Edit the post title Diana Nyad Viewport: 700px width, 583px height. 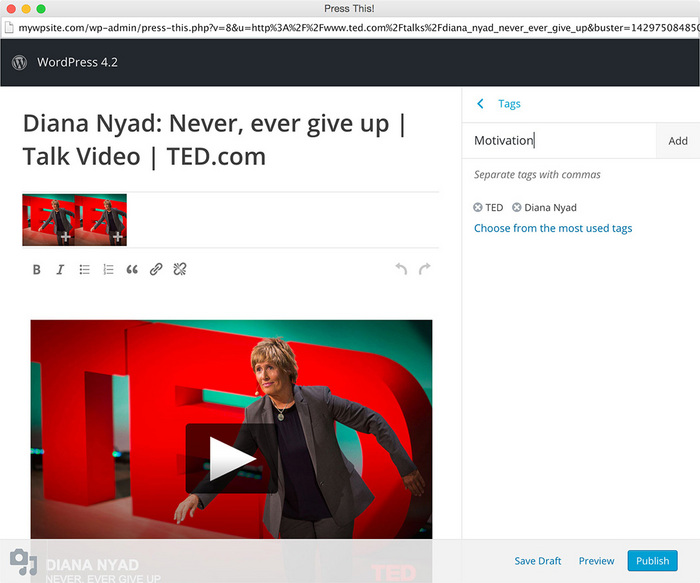(214, 140)
